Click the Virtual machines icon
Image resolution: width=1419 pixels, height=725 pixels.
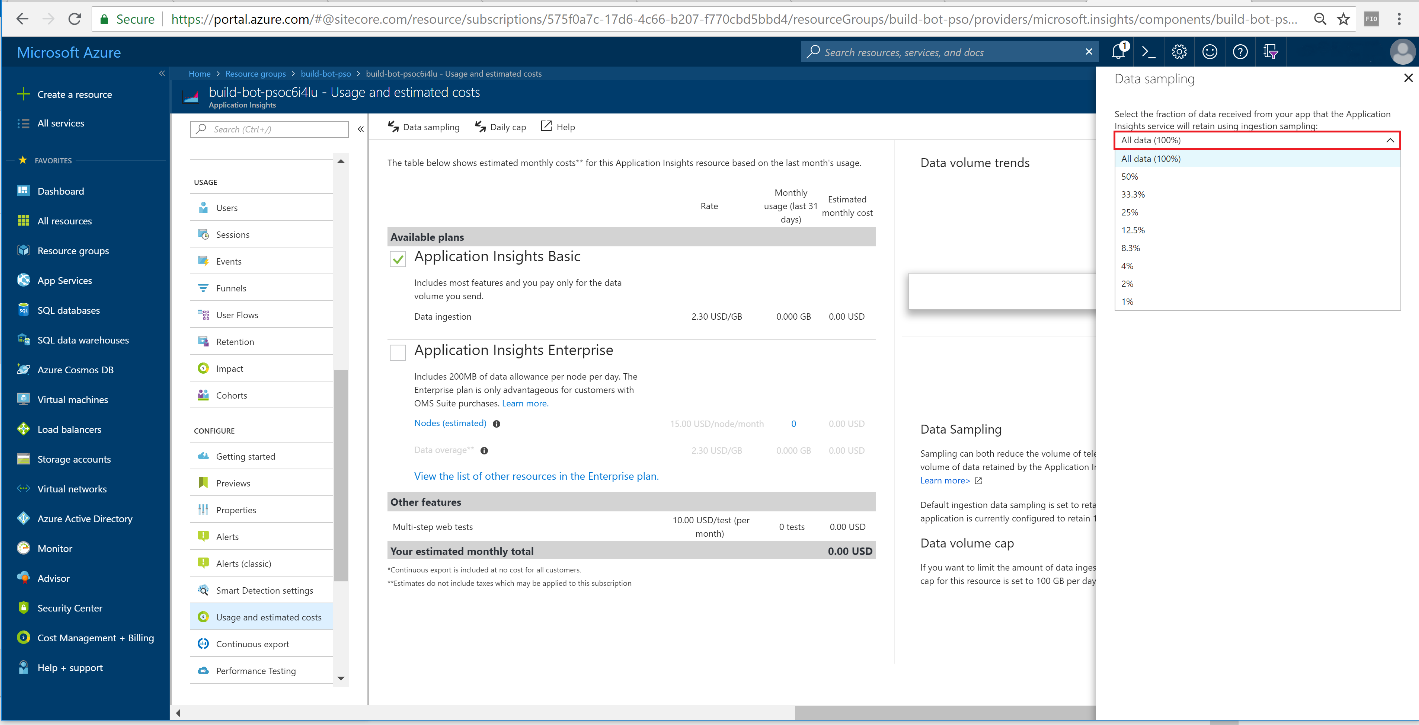[x=24, y=399]
